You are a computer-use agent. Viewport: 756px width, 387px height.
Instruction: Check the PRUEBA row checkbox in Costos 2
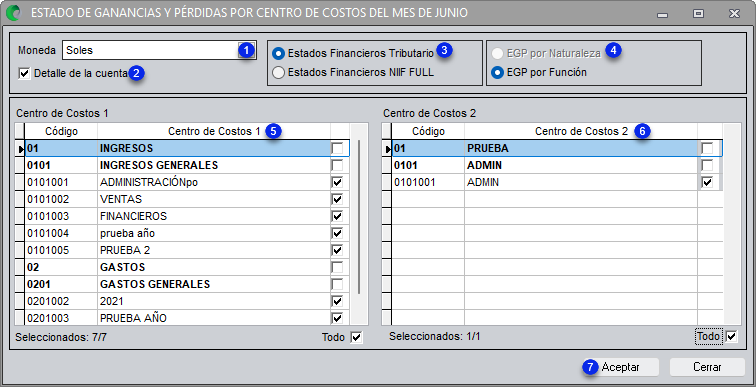(x=707, y=148)
